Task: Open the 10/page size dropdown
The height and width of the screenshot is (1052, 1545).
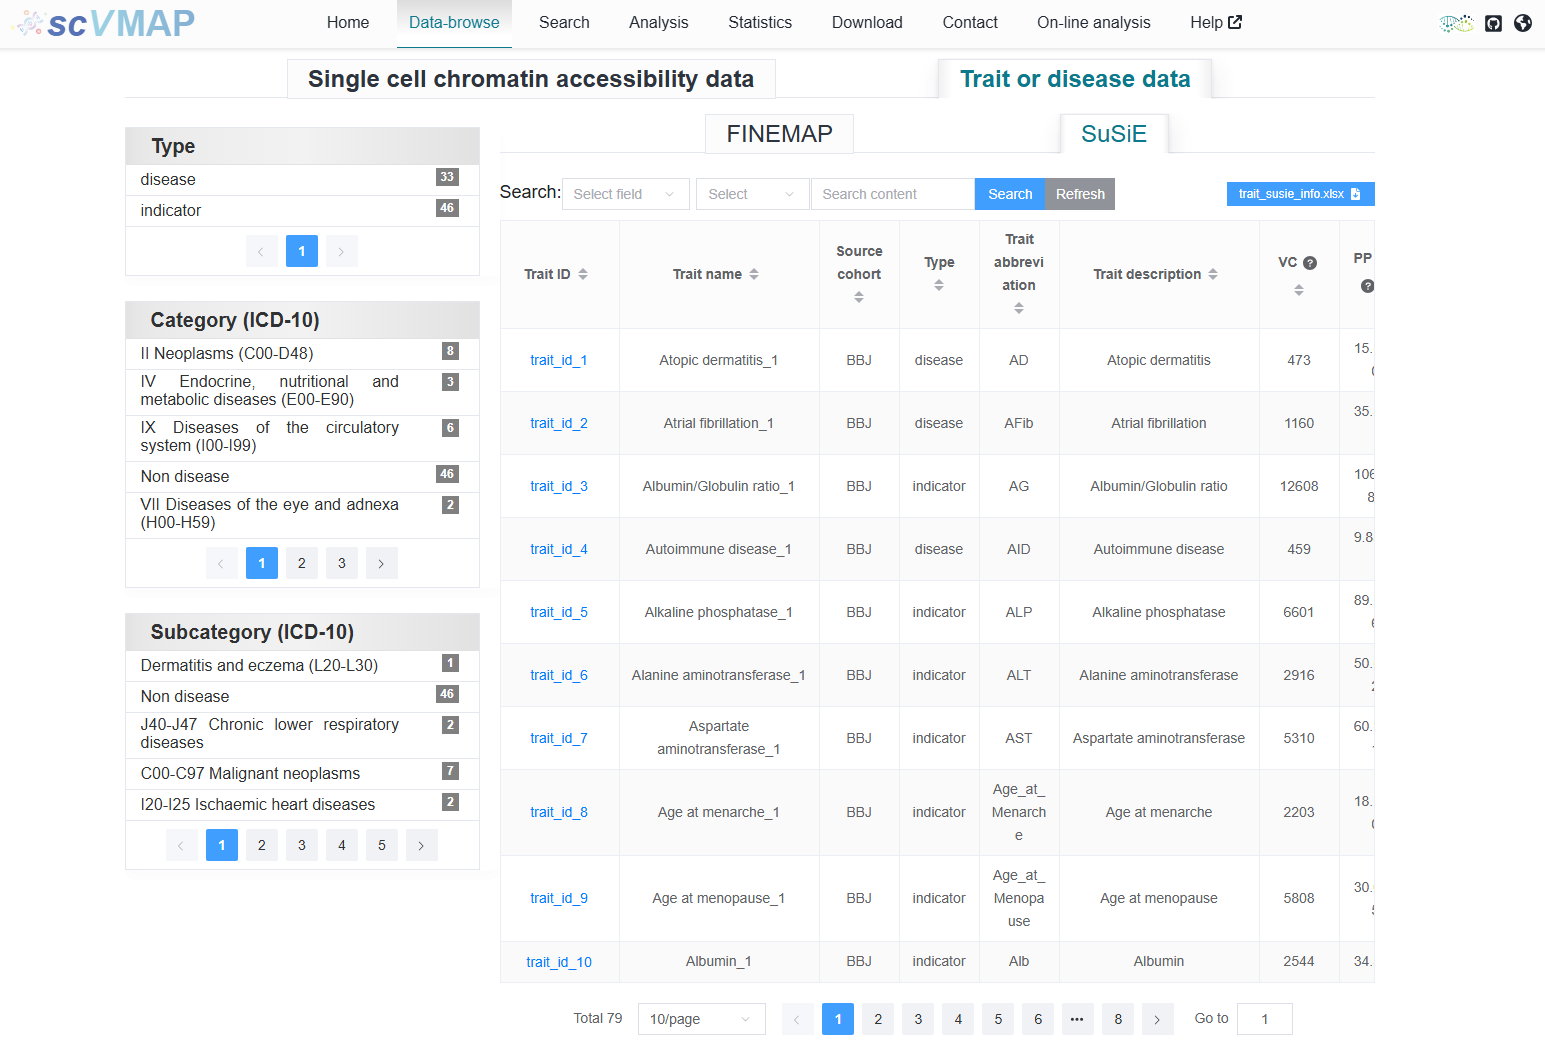Action: click(x=702, y=1019)
